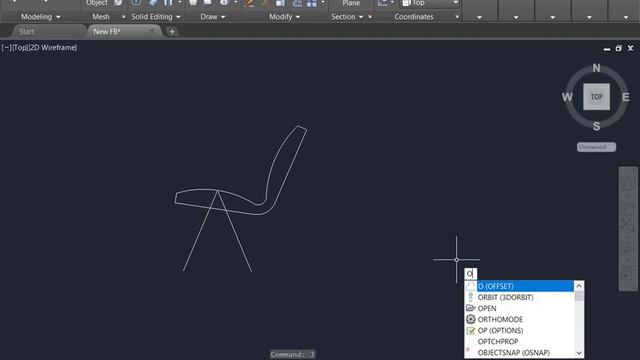Viewport: 640px width, 360px height.
Task: Expand the collapsed panel right after Coordinates
Action: tap(479, 17)
